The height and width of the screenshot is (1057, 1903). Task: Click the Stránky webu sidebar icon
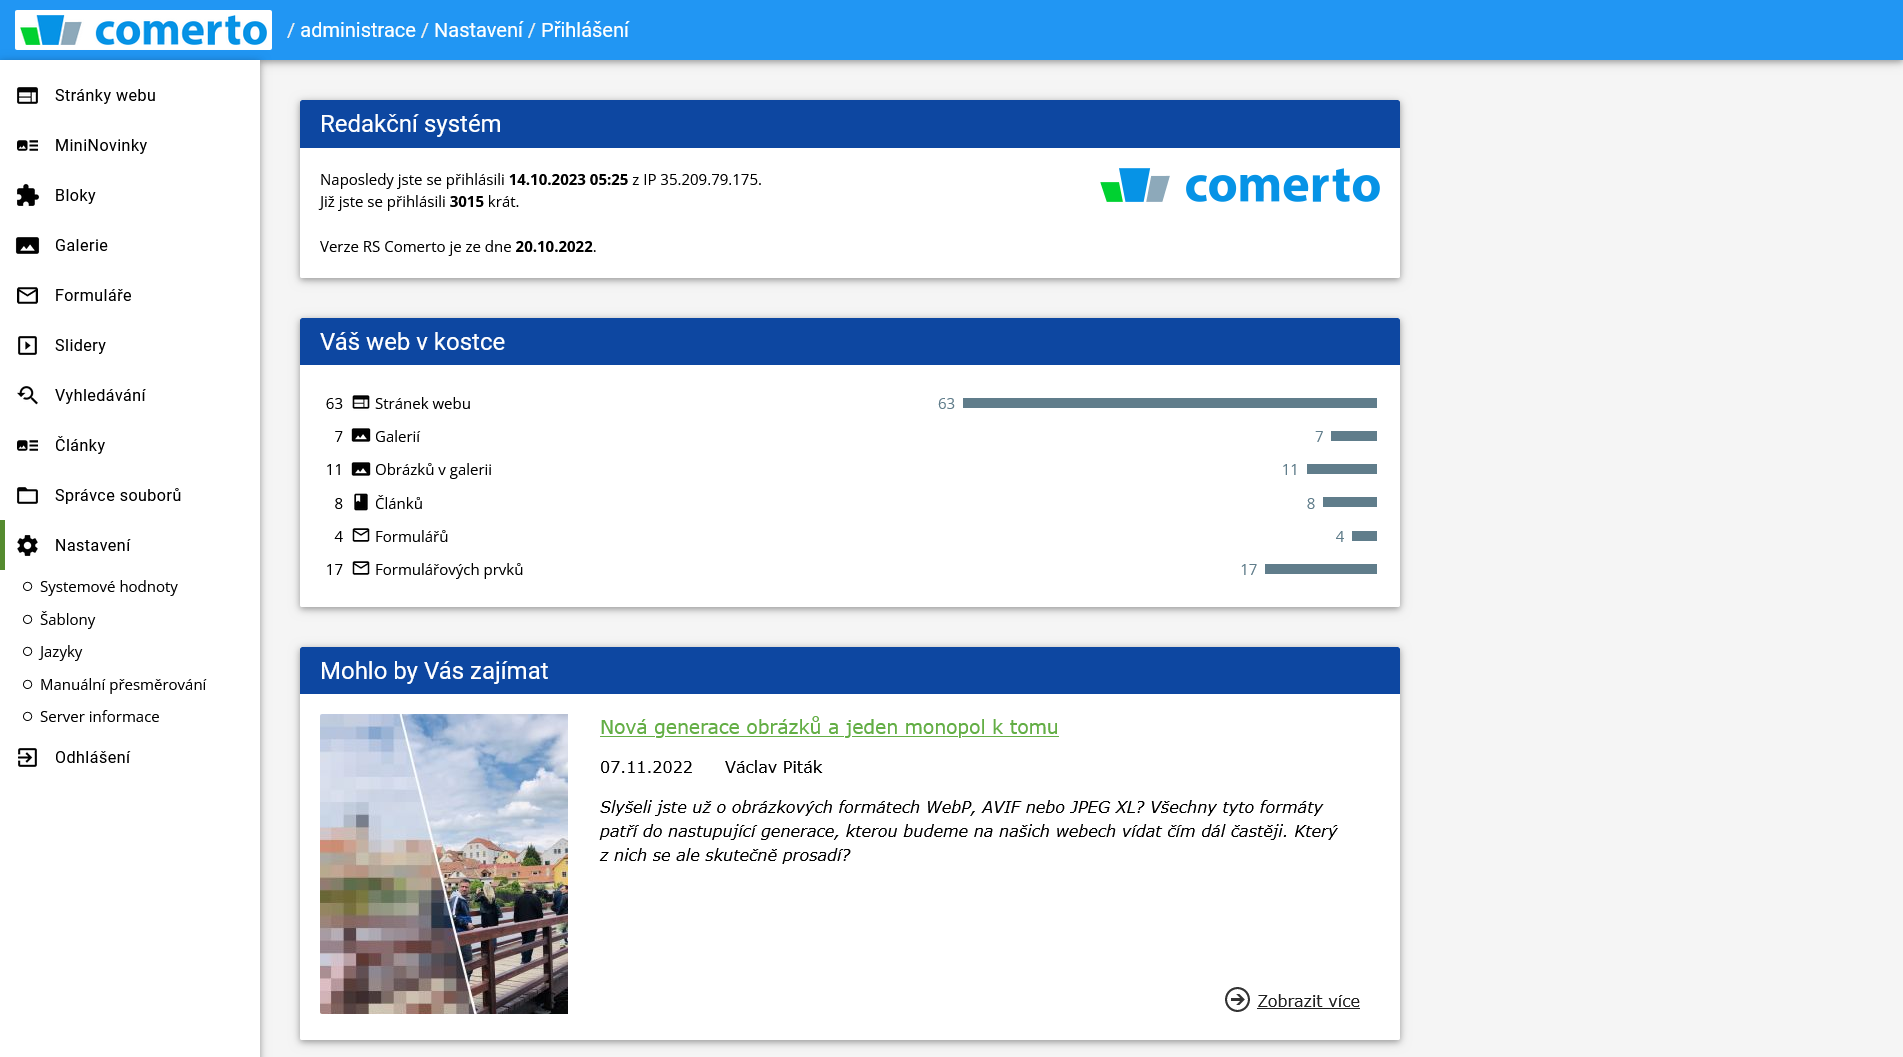pos(28,95)
